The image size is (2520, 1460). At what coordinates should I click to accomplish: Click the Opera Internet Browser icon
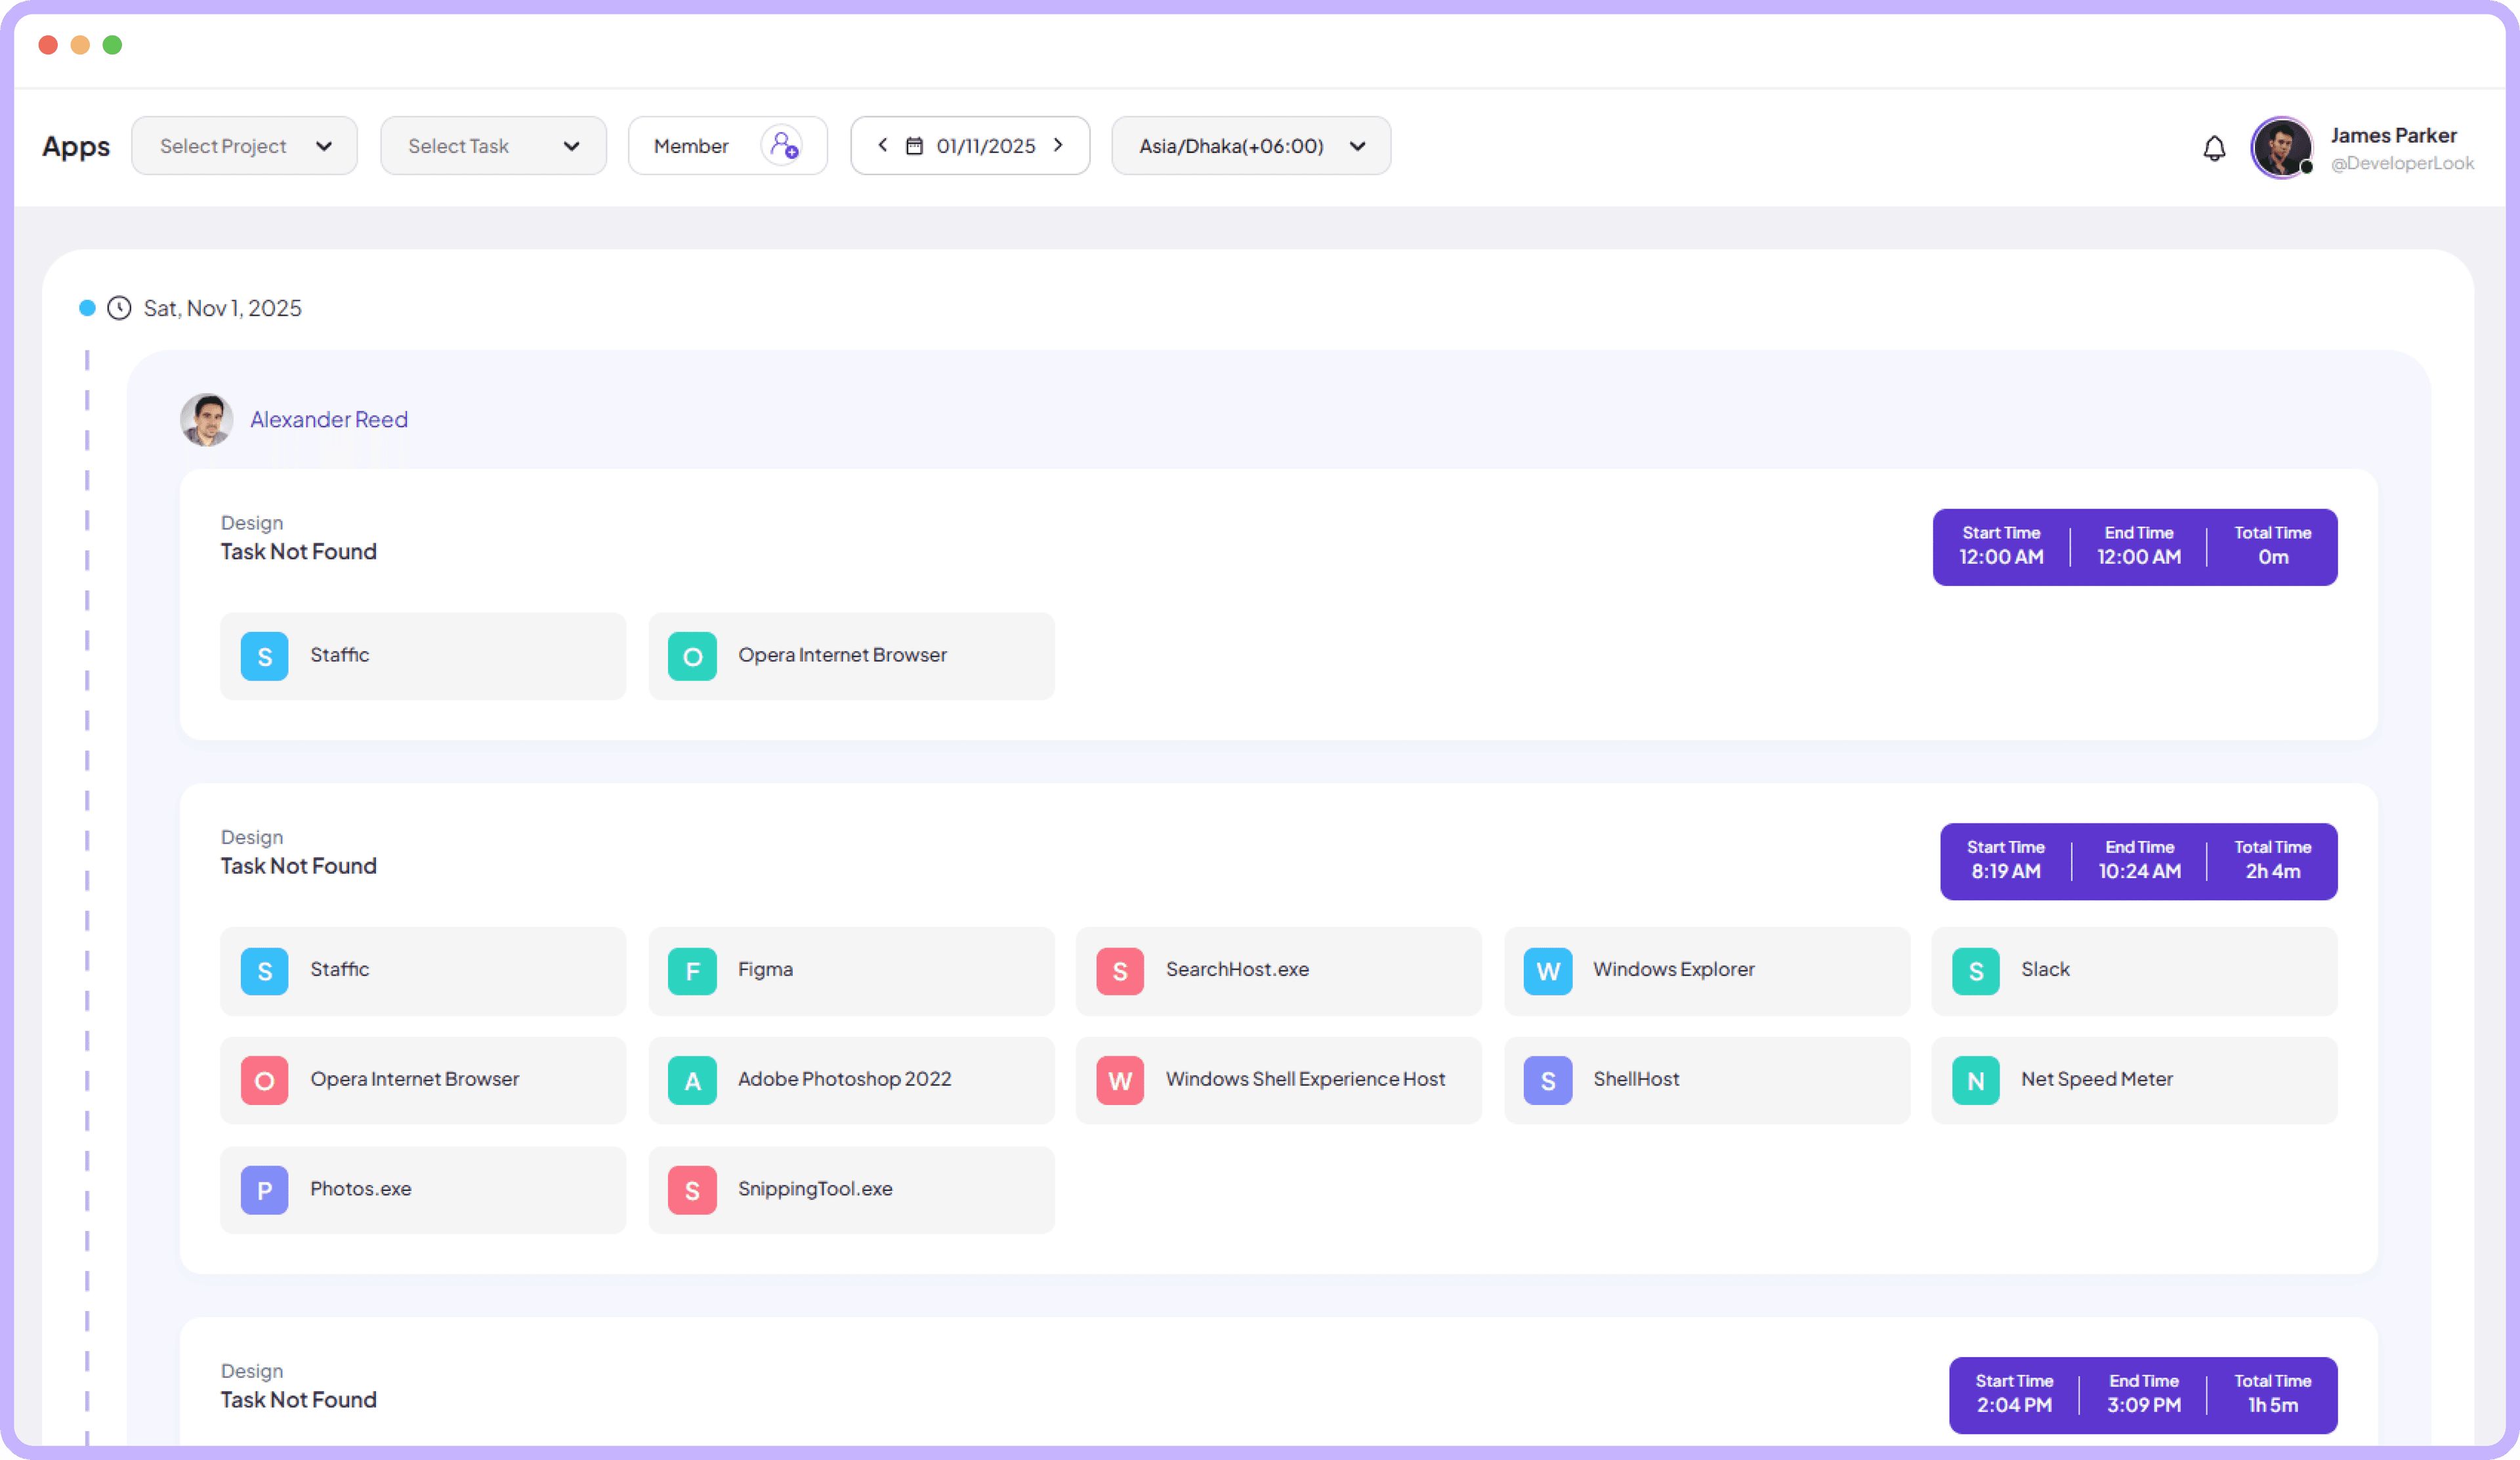pyautogui.click(x=264, y=1080)
